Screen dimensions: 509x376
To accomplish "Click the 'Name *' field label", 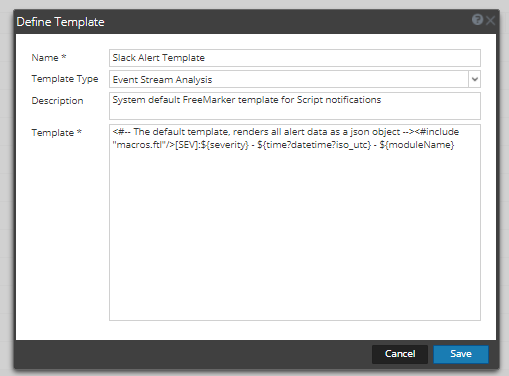I will (x=49, y=58).
